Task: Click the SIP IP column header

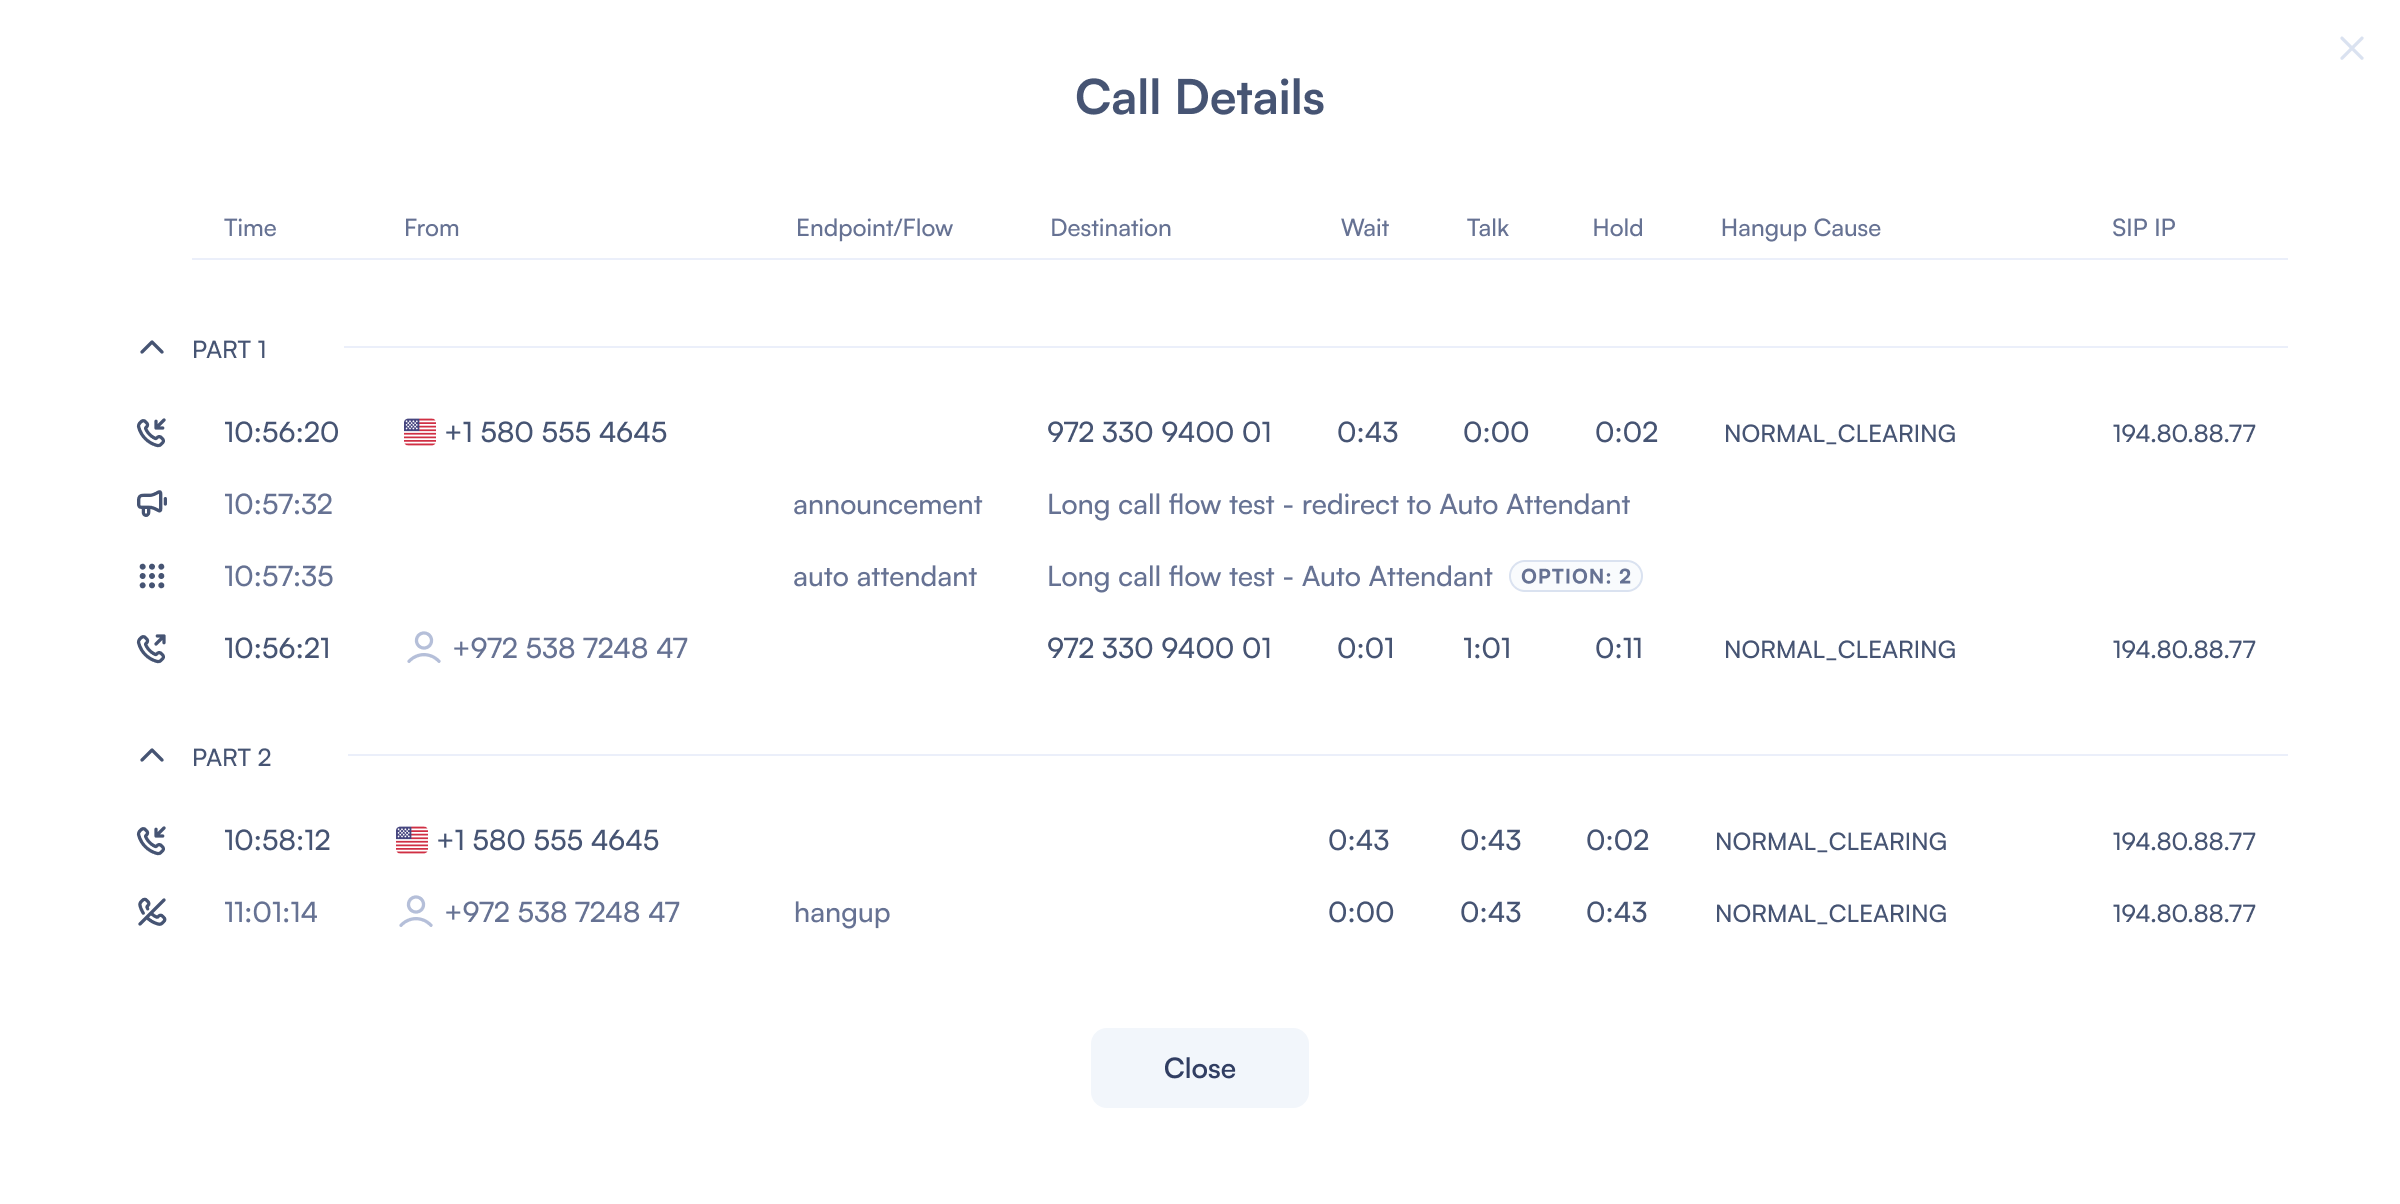Action: pos(2143,228)
